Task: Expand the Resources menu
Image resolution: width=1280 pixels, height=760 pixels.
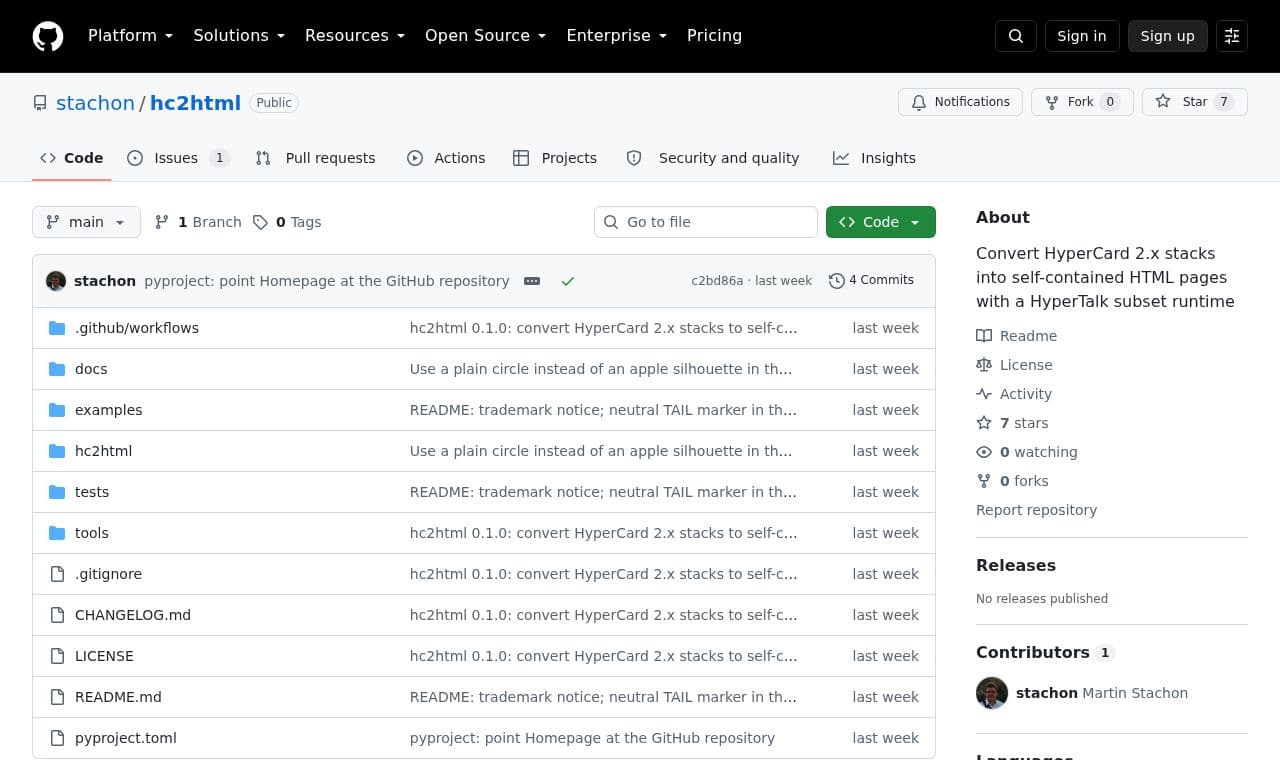Action: point(355,36)
